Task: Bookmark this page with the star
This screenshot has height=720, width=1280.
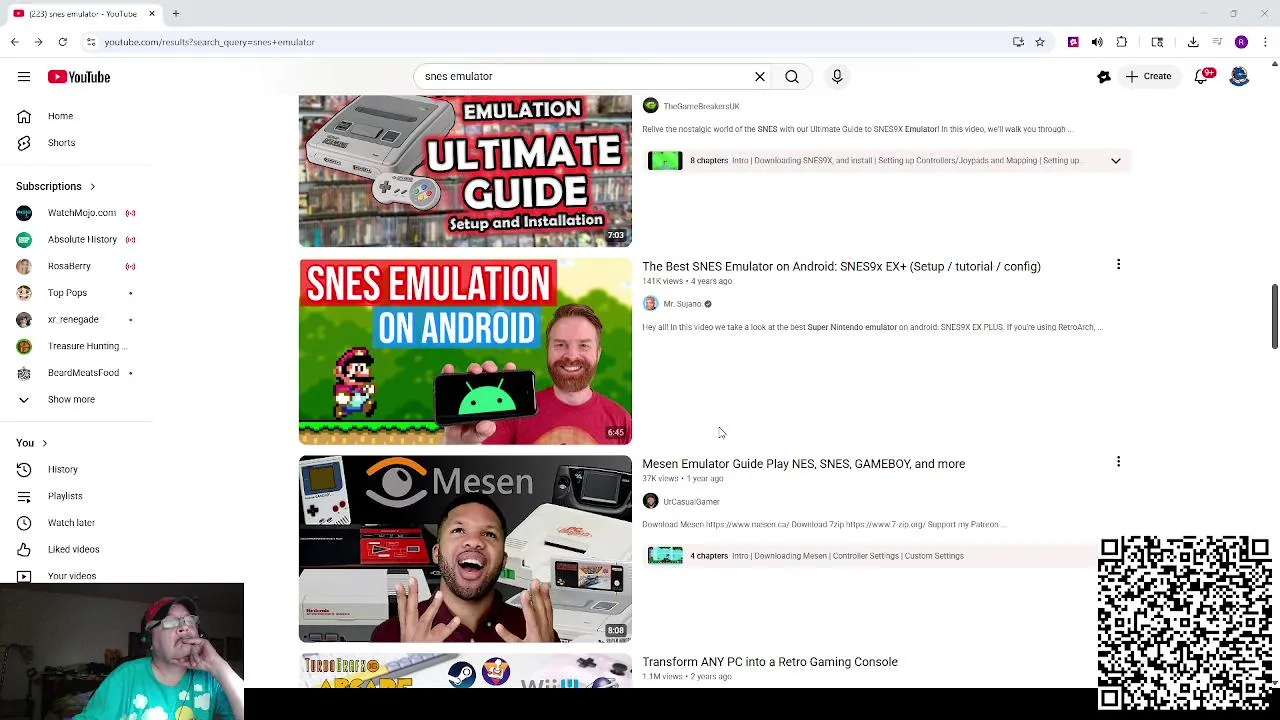Action: point(1040,42)
